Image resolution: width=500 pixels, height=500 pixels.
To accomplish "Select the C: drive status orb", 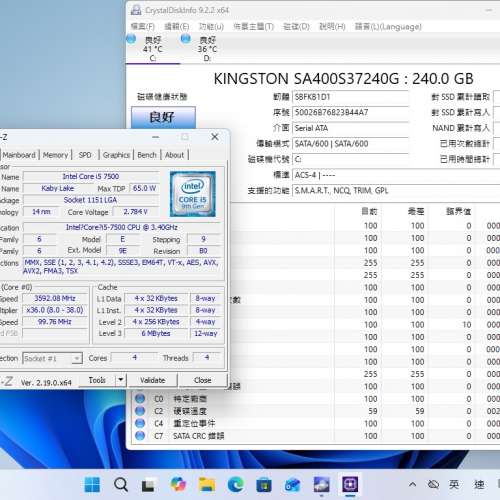I will click(x=131, y=39).
